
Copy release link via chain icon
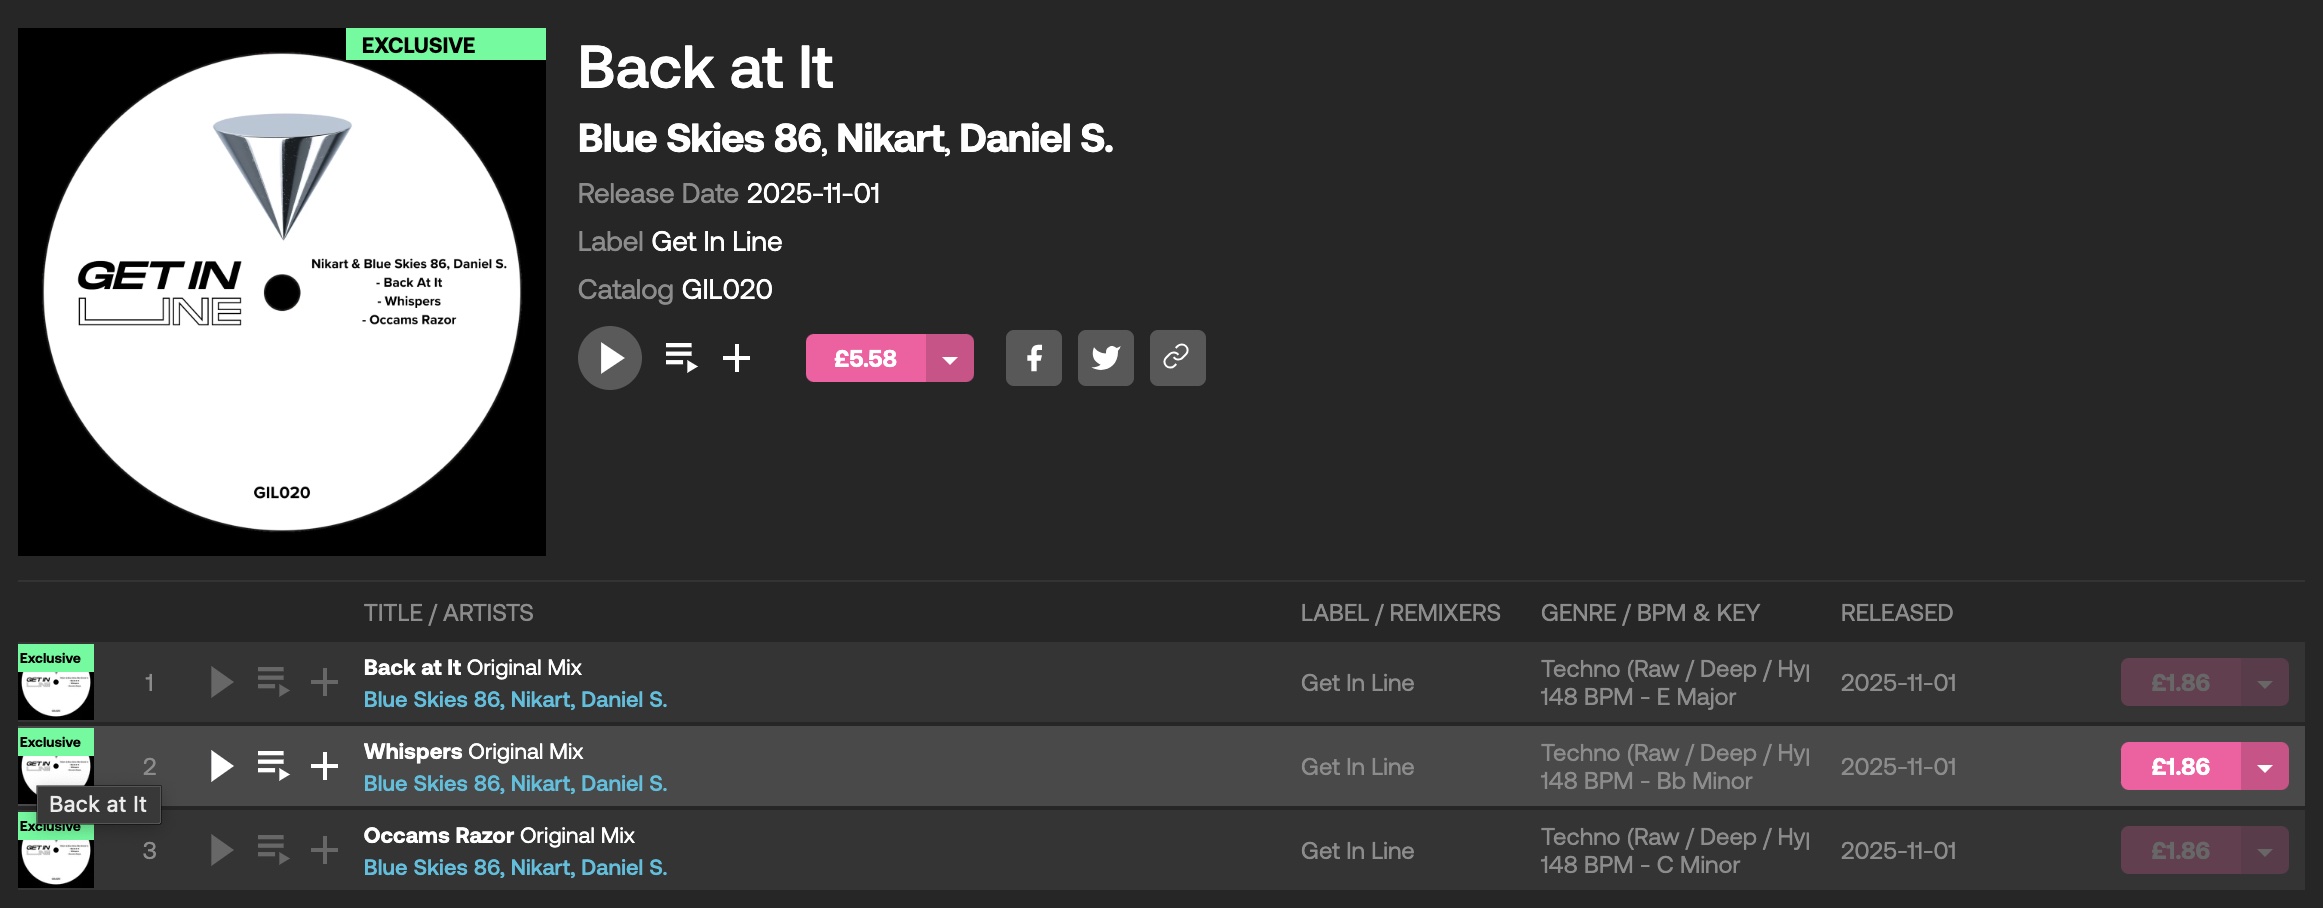1177,358
